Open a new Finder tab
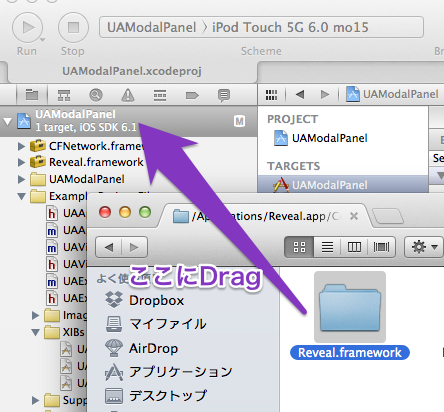This screenshot has width=444, height=412. 388,216
